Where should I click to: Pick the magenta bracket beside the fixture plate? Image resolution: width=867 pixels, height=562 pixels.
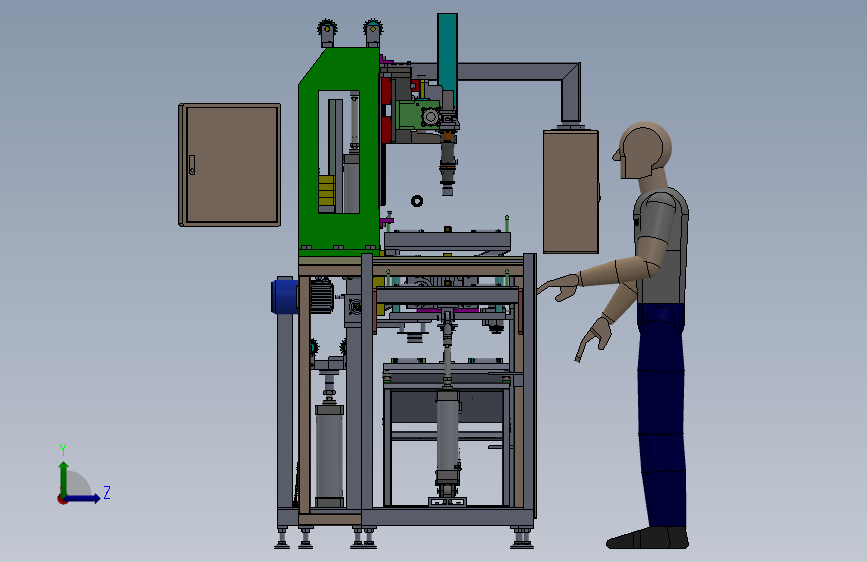(386, 222)
